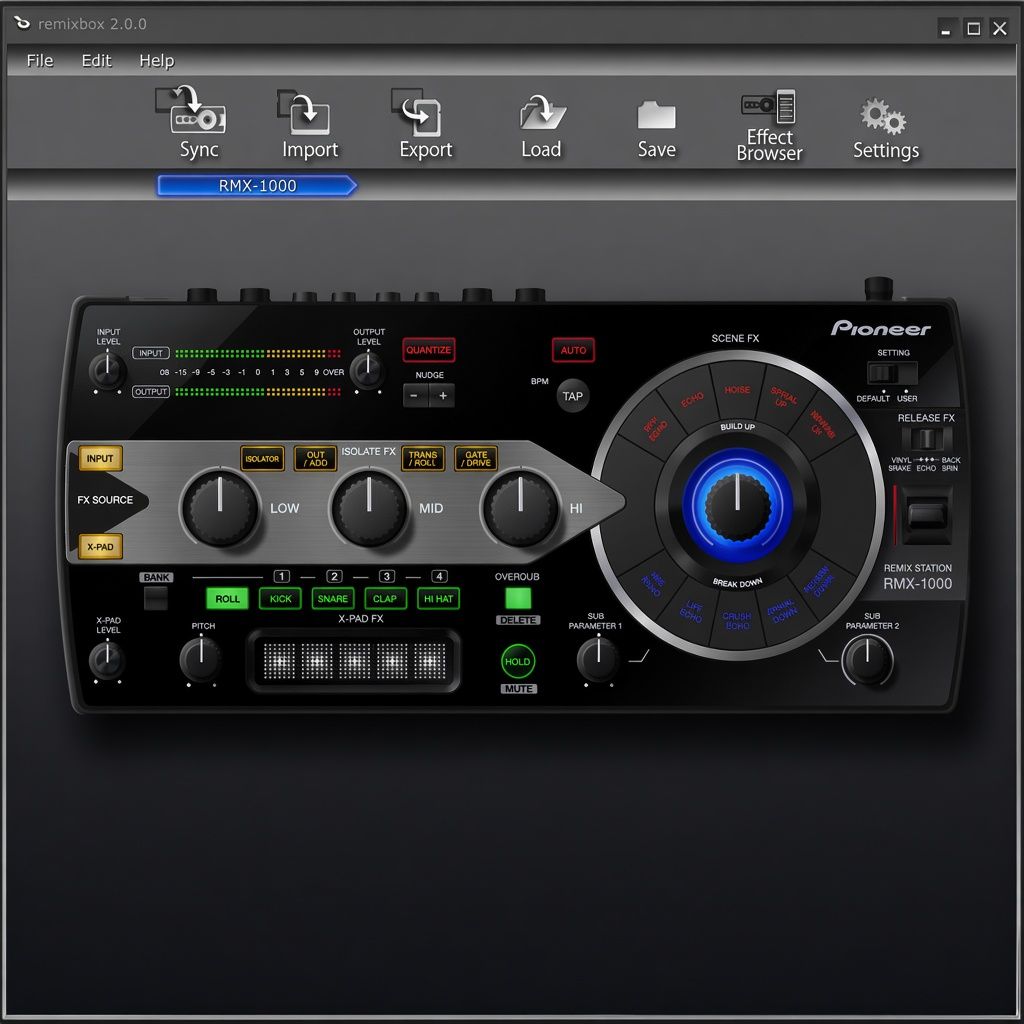The height and width of the screenshot is (1024, 1024).
Task: Select INPUT as FX source
Action: [x=100, y=458]
